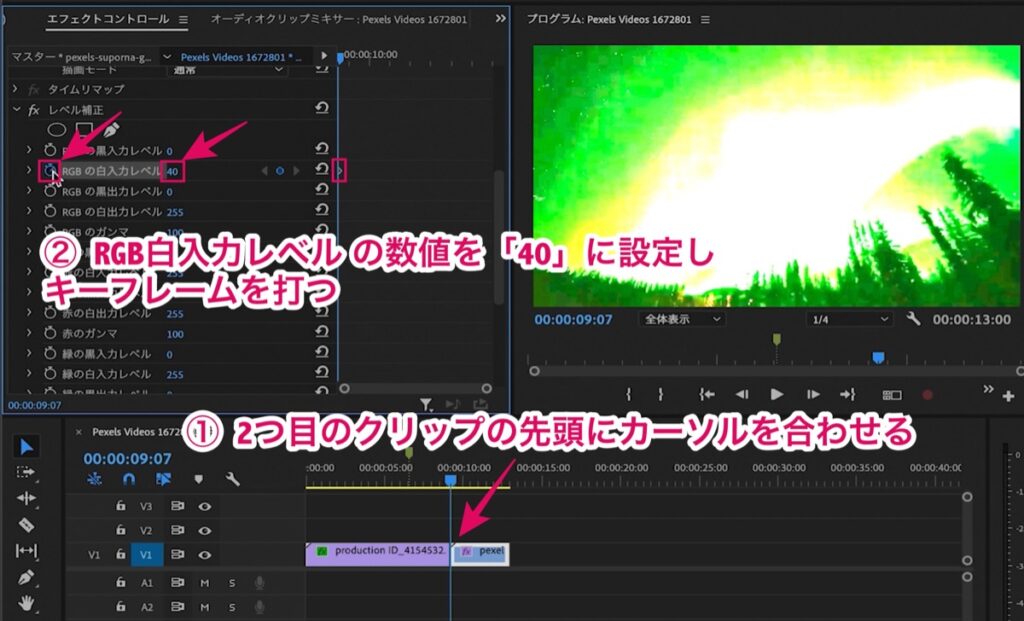The width and height of the screenshot is (1024, 621).
Task: Toggle stopwatch for RGB の白入力レベル
Action: pos(50,170)
